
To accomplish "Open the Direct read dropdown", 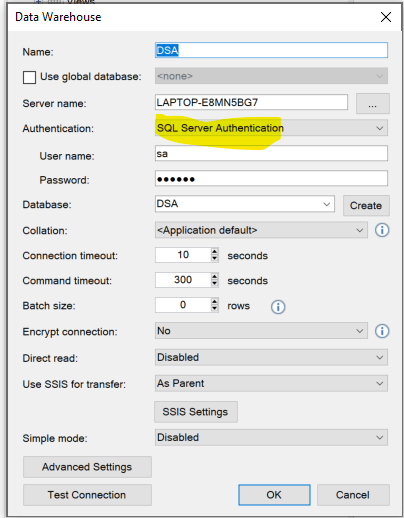I will [271, 357].
